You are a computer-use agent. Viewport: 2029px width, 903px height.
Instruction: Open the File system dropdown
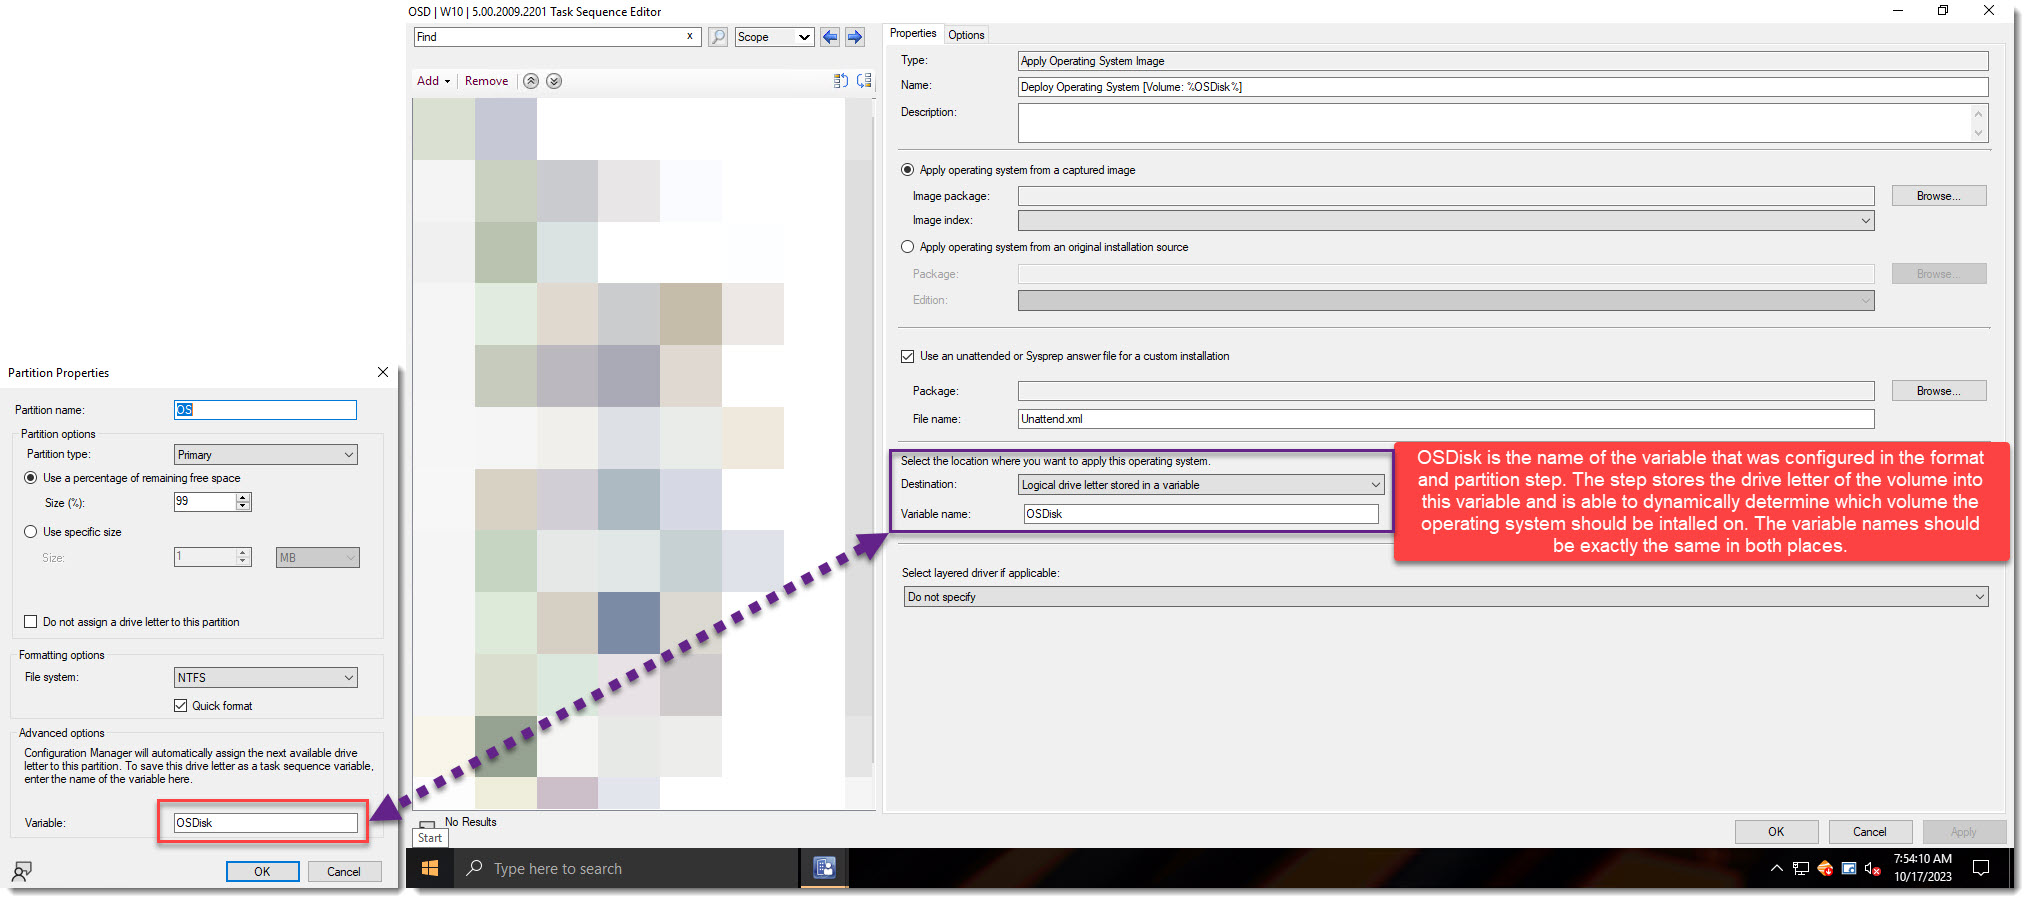265,678
